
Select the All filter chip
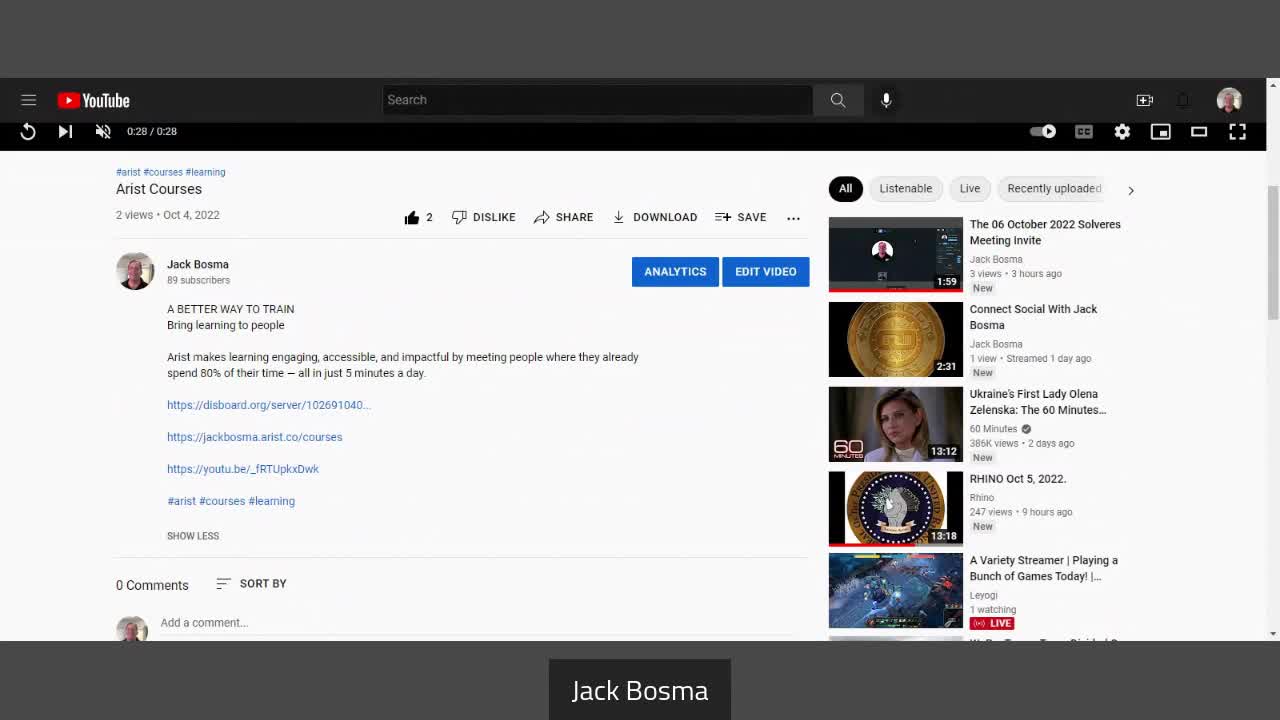pyautogui.click(x=845, y=188)
